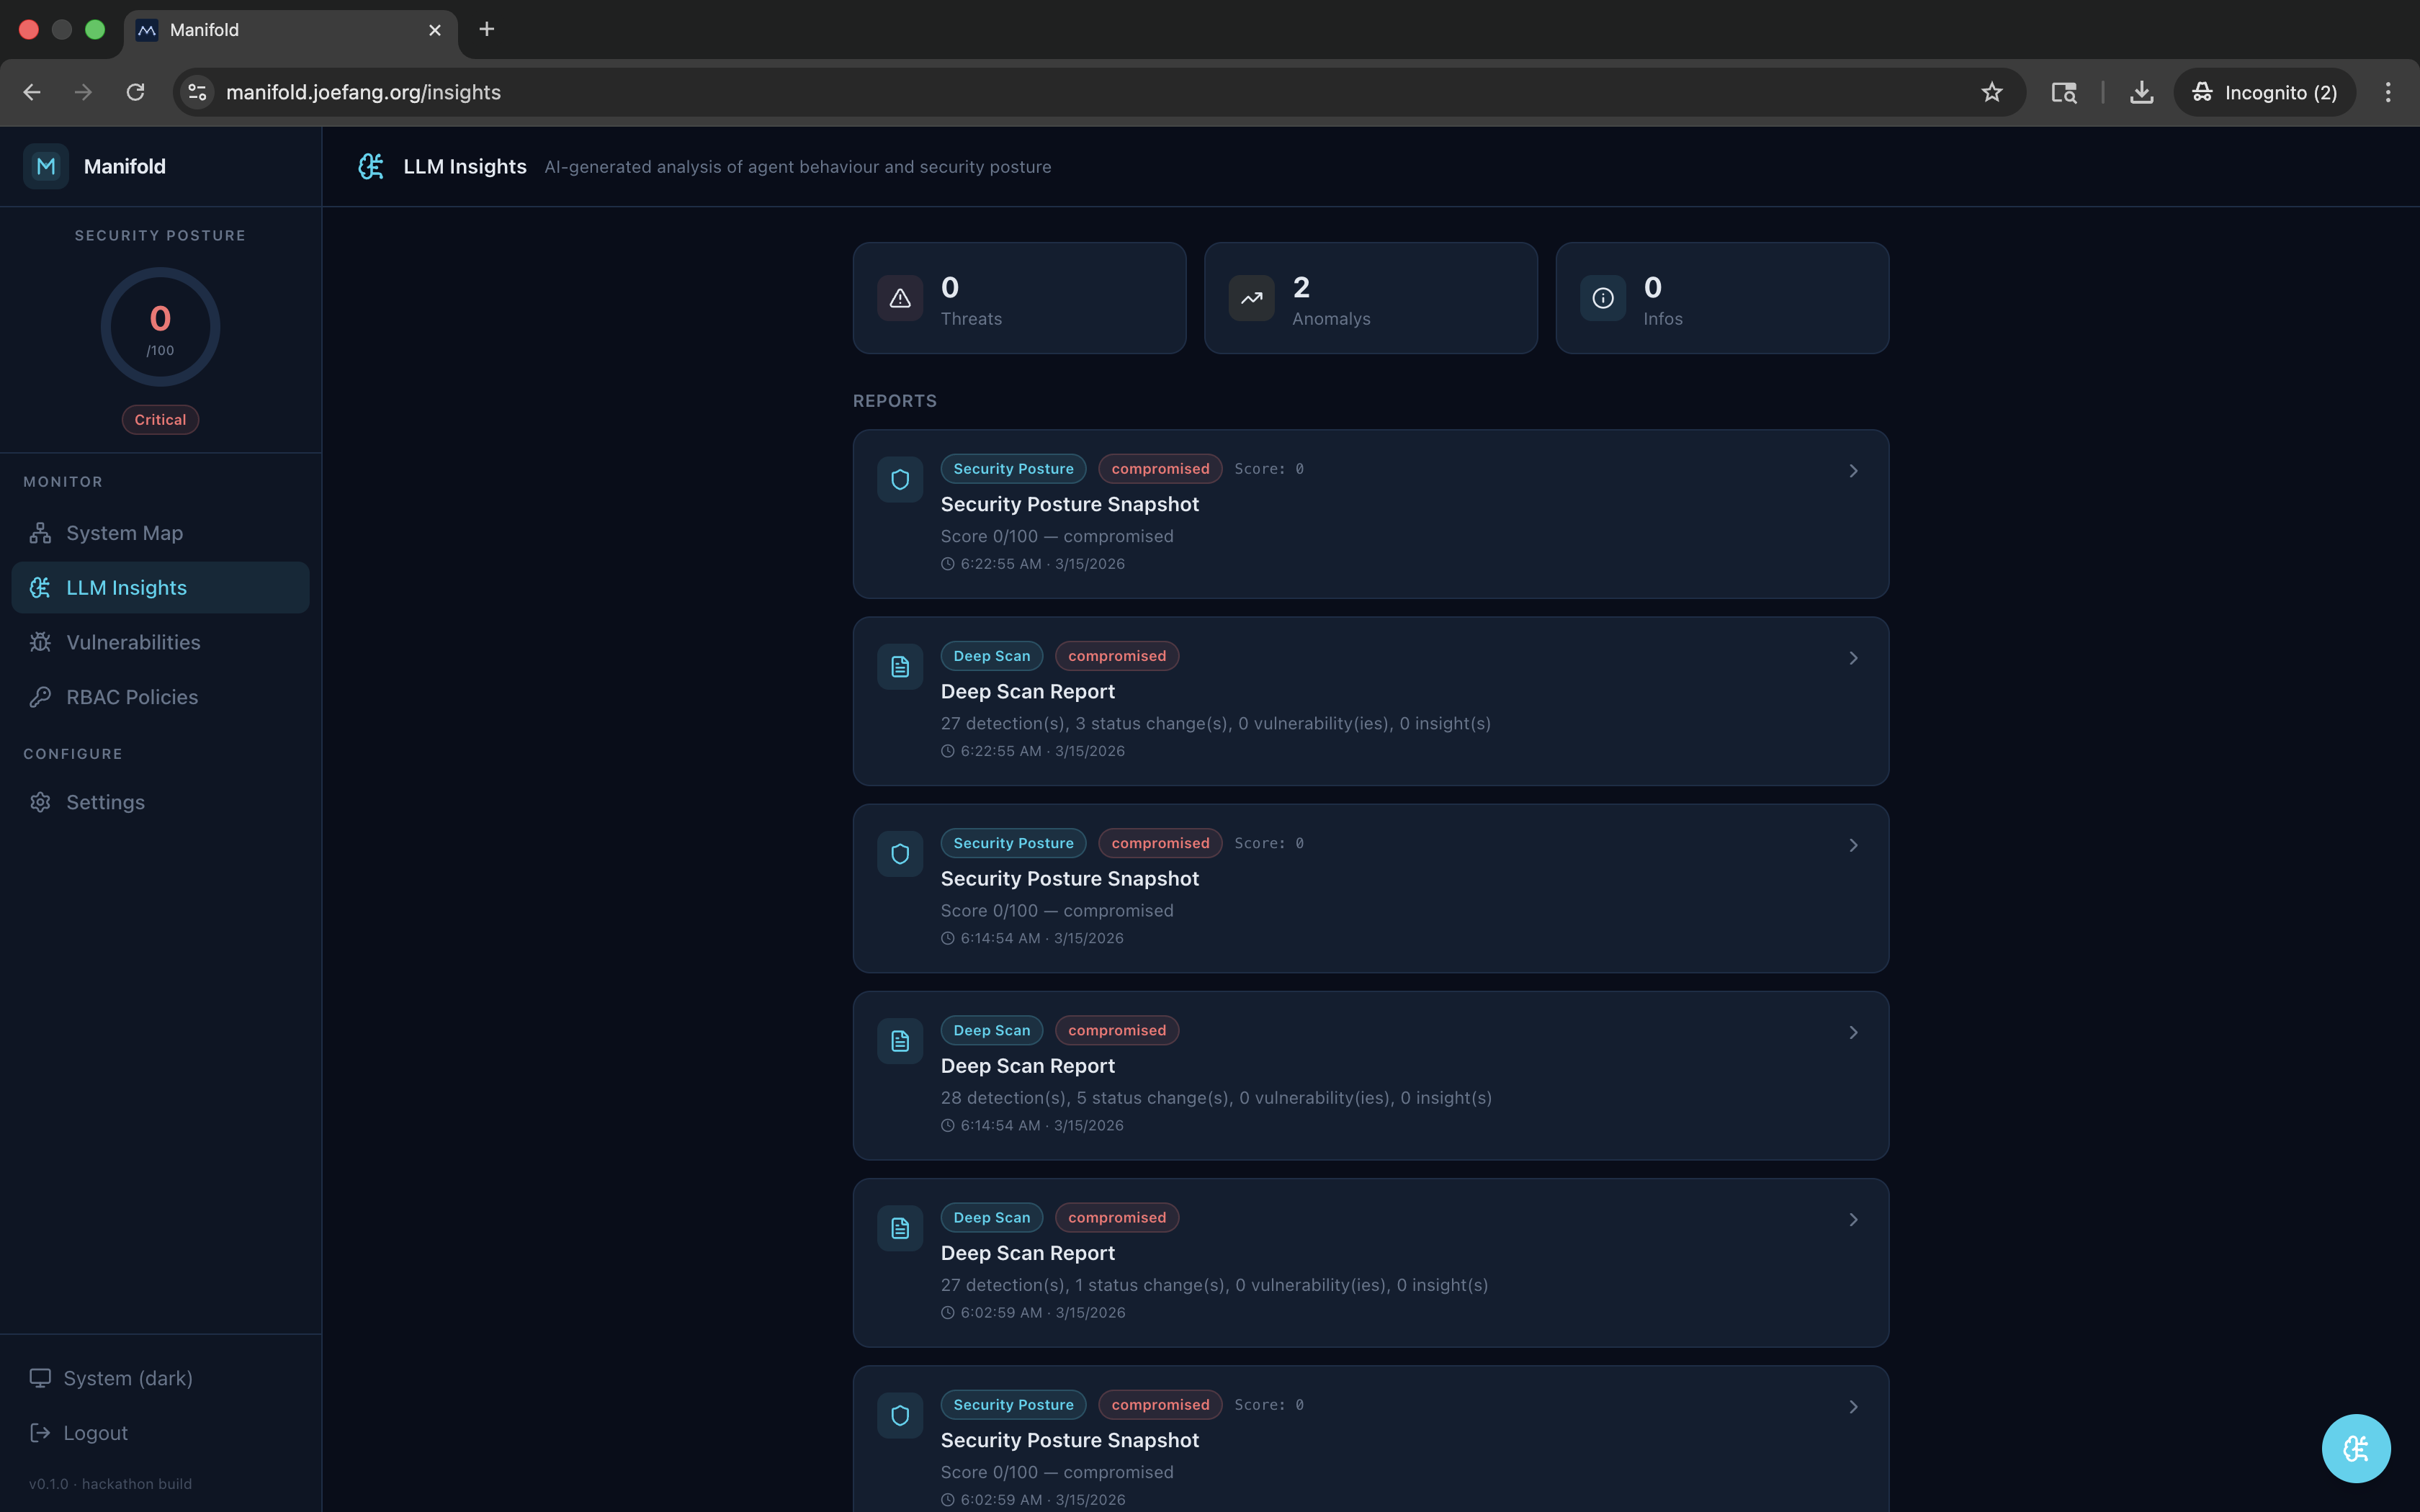This screenshot has height=1512, width=2420.
Task: Click the Anomalys trend arrow icon
Action: click(x=1251, y=298)
